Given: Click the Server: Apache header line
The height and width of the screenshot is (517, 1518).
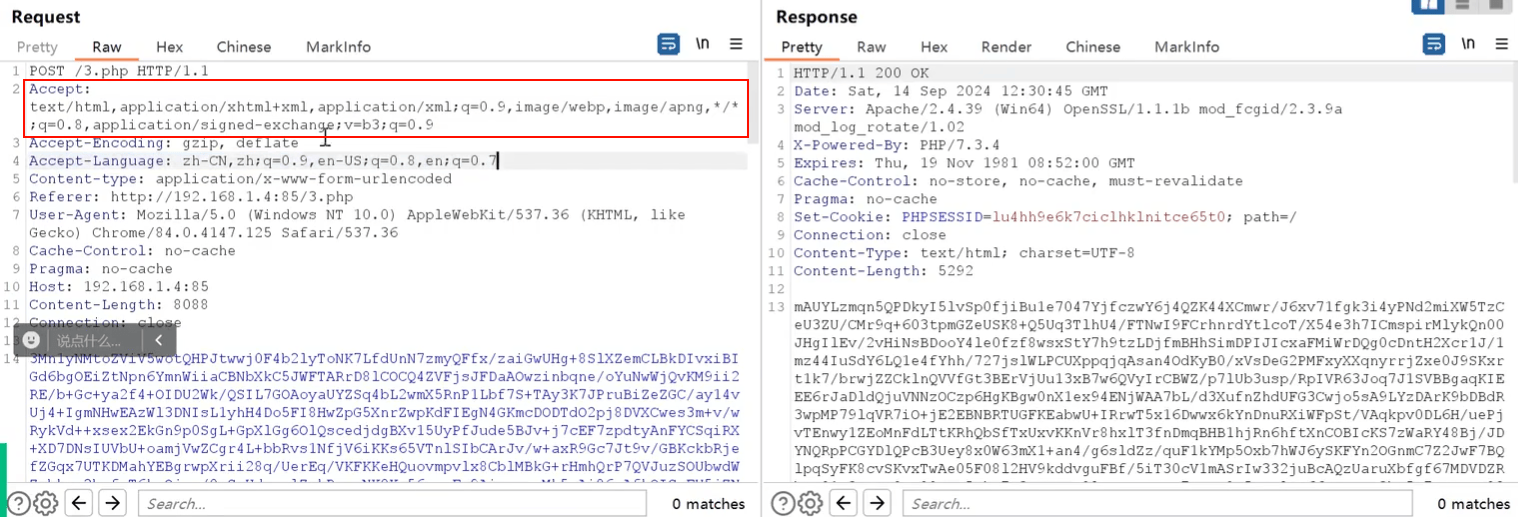Looking at the screenshot, I should click(x=1068, y=117).
